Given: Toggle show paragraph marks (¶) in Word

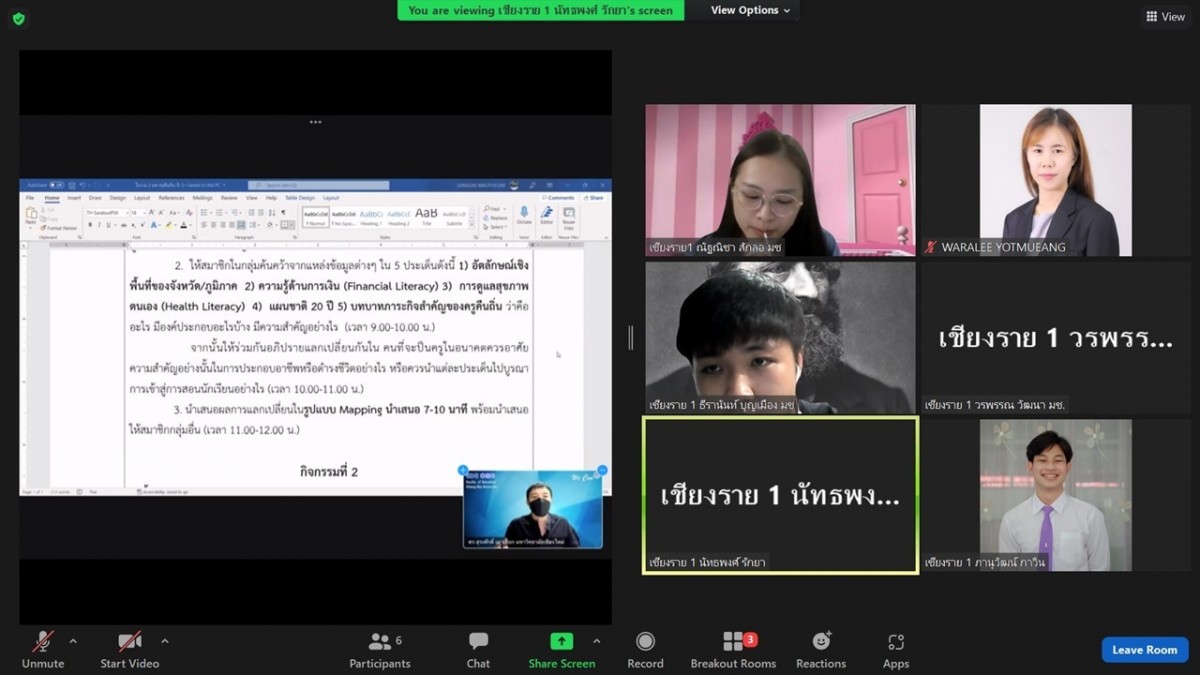Looking at the screenshot, I should pyautogui.click(x=284, y=213).
